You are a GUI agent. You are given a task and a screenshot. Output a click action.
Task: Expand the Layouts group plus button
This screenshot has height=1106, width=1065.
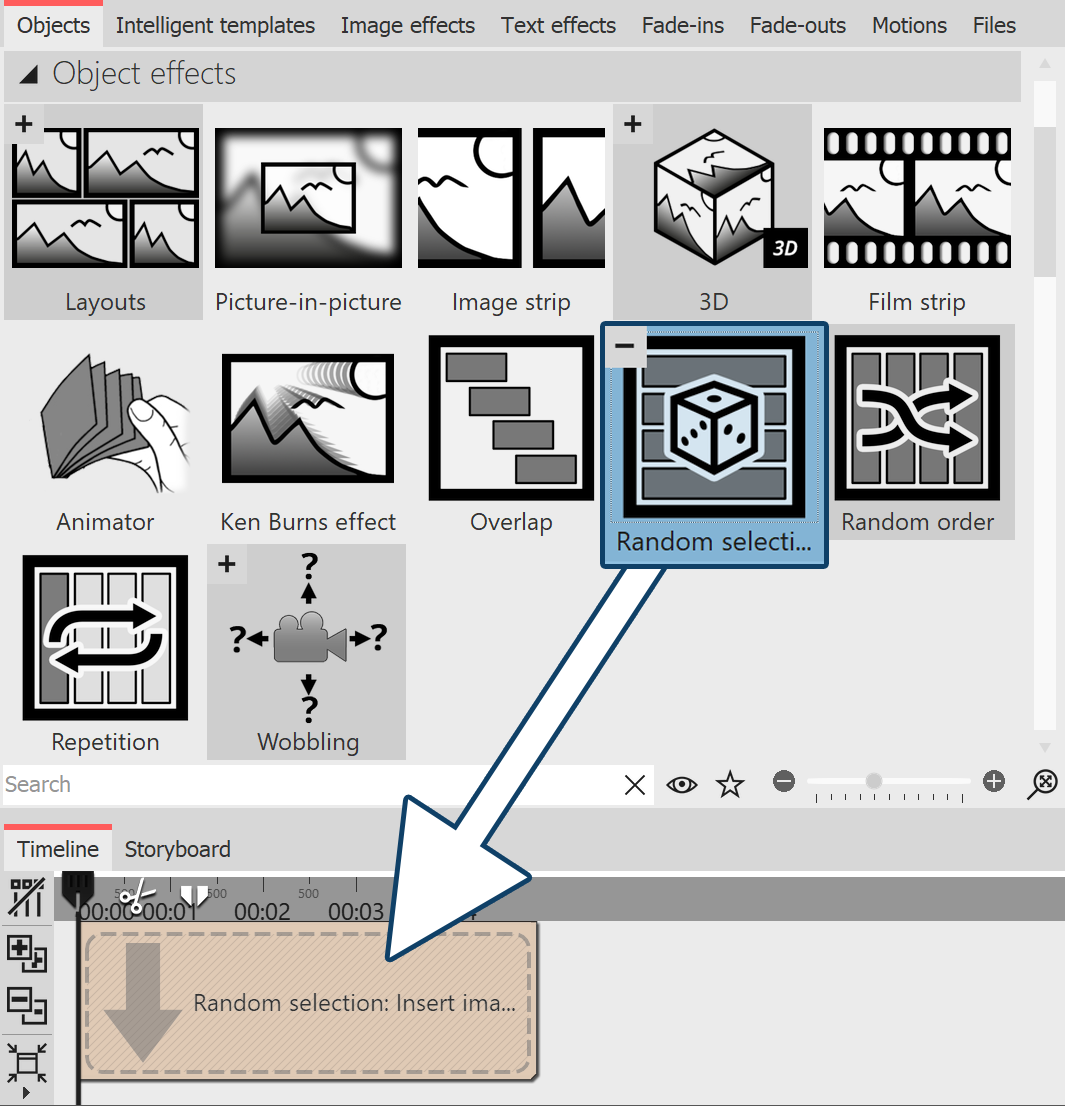pyautogui.click(x=24, y=124)
